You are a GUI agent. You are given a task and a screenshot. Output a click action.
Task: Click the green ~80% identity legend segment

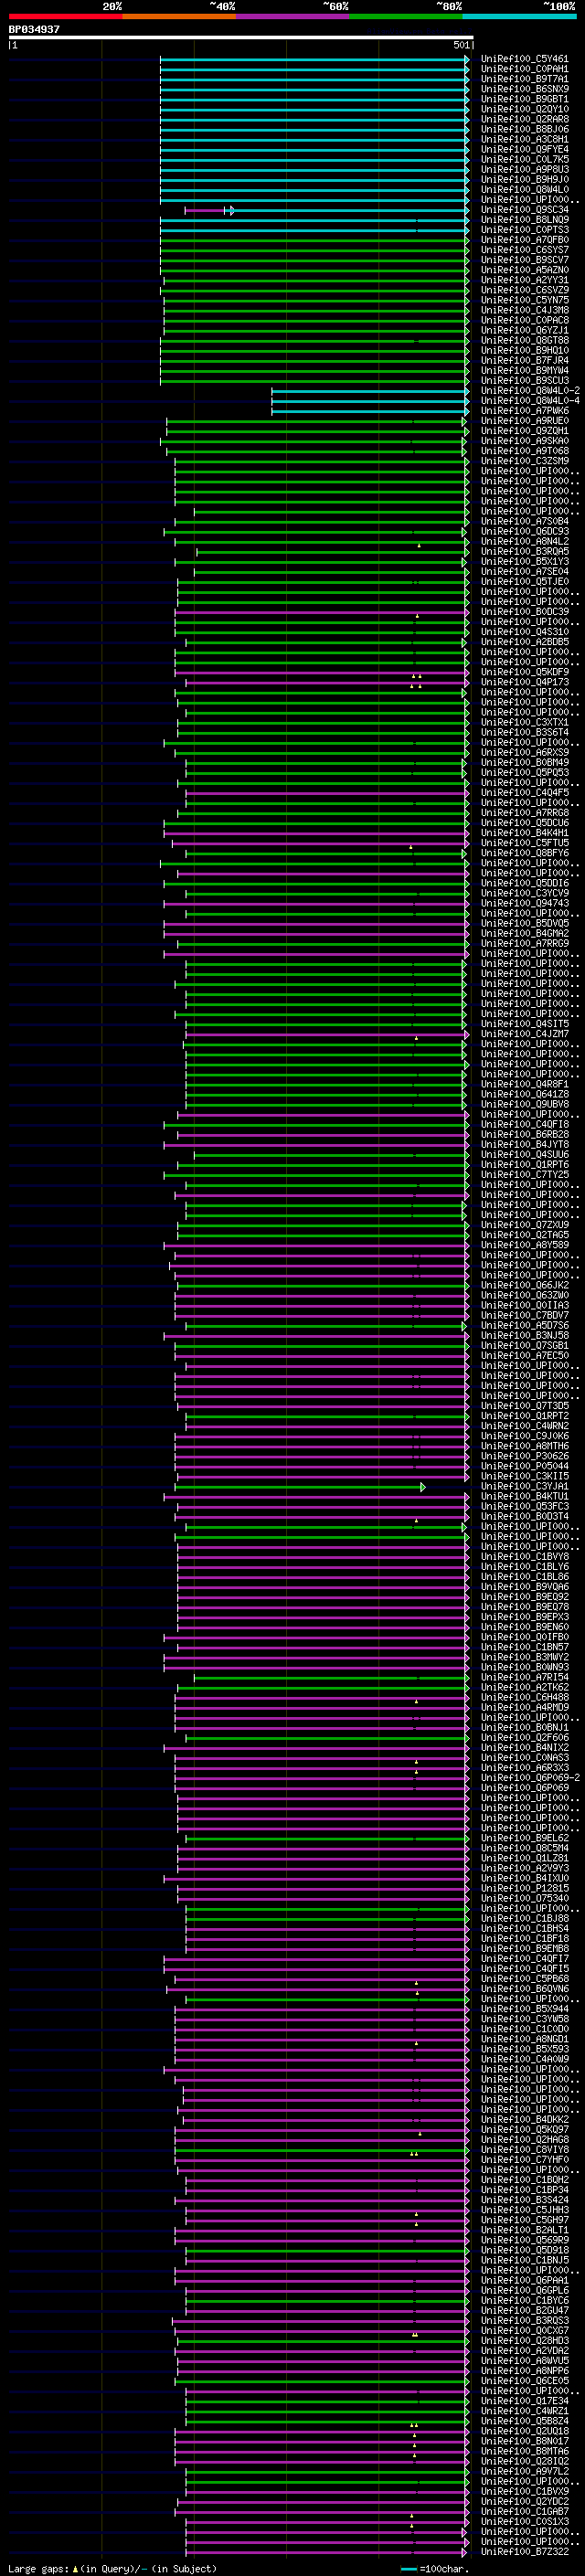[406, 15]
